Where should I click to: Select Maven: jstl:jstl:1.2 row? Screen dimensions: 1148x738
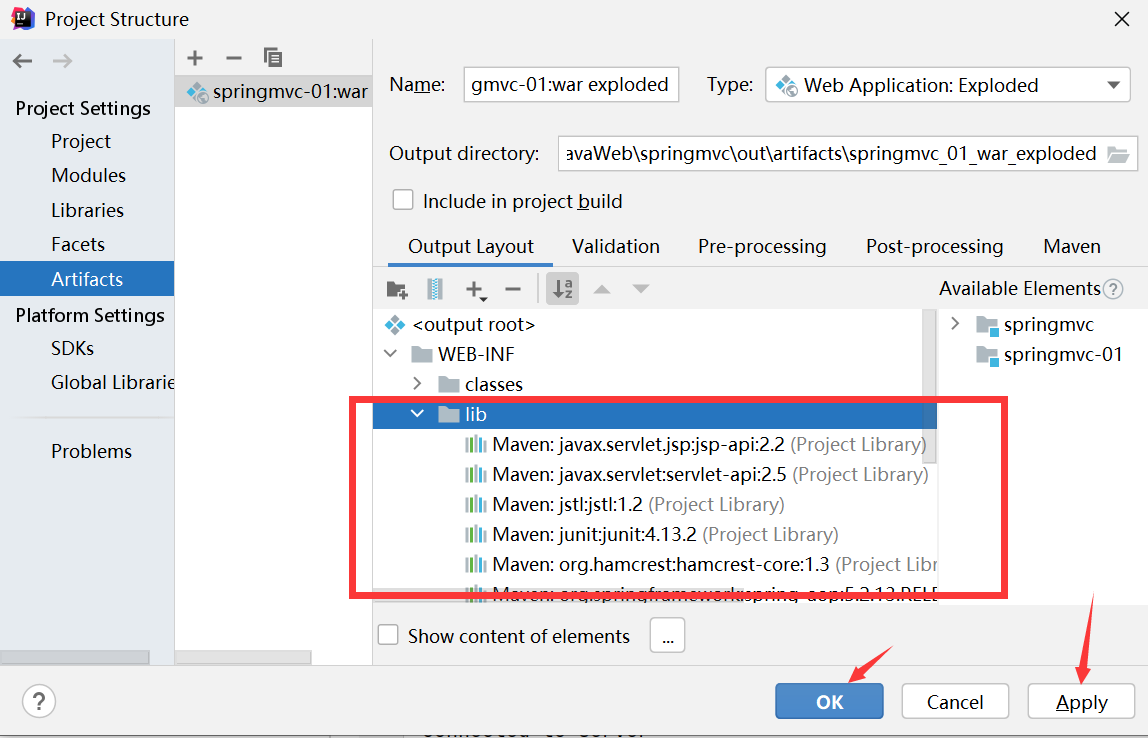click(655, 504)
